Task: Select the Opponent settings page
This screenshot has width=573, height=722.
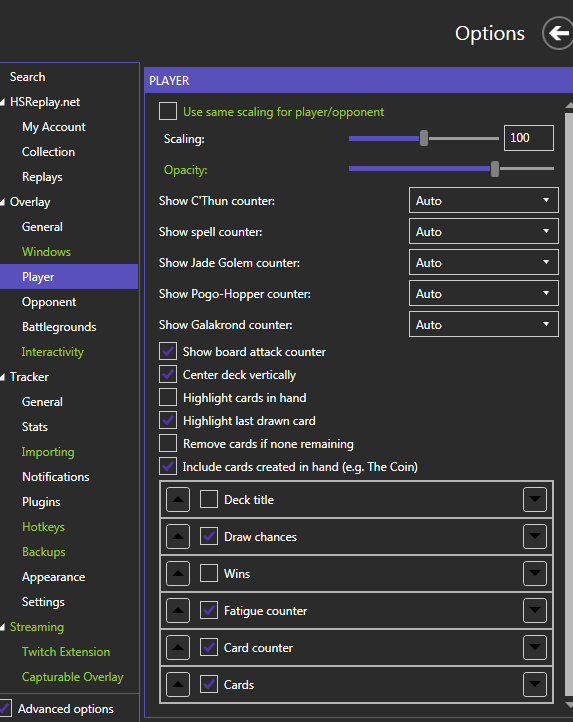Action: click(x=49, y=302)
